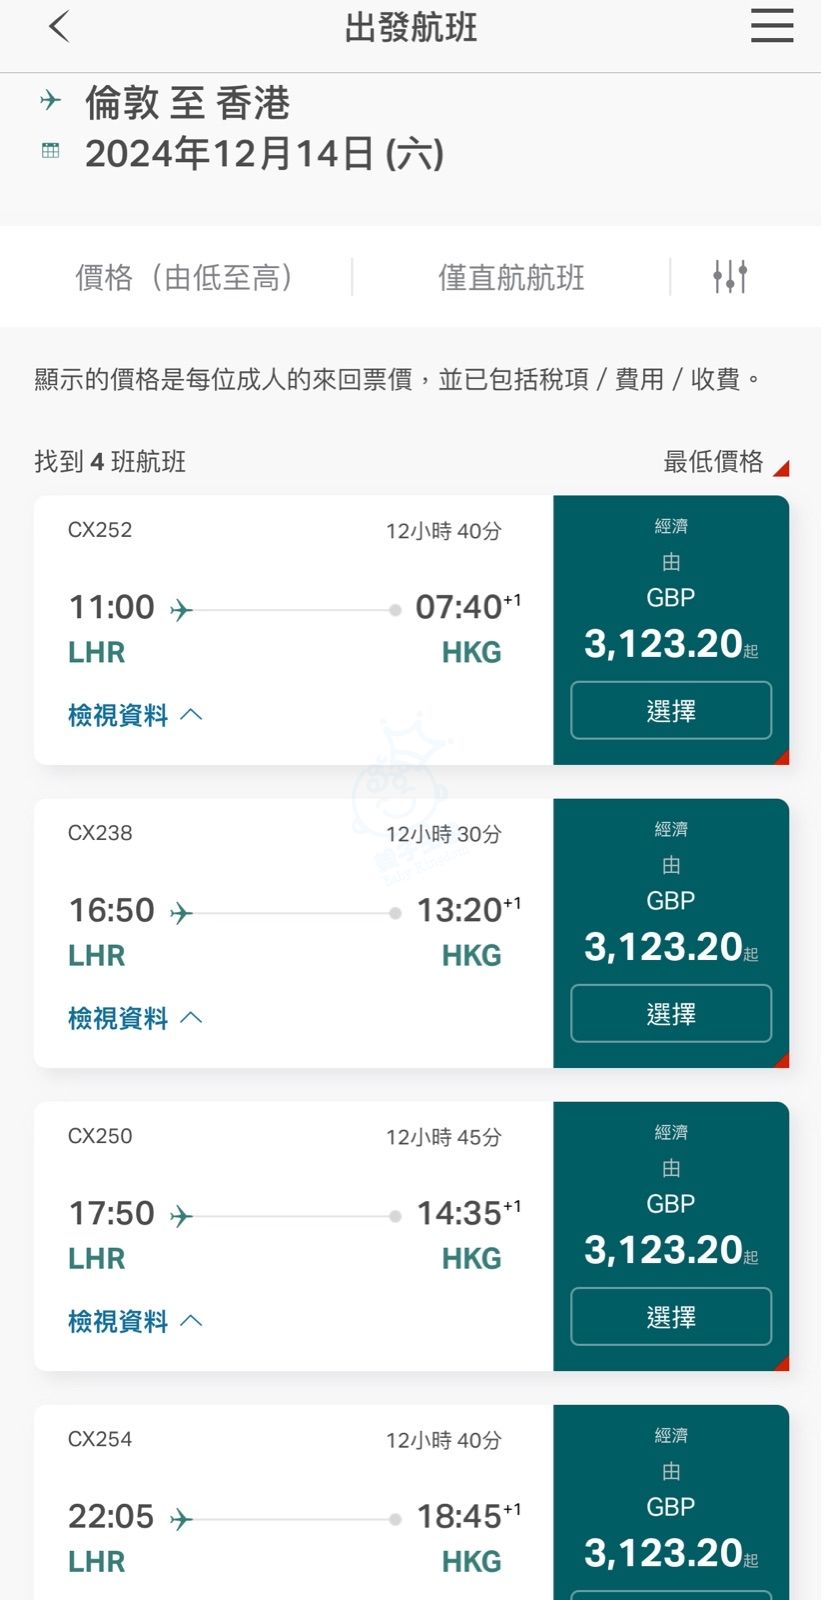This screenshot has height=1600, width=822.
Task: Tap the 倫敦 至 香港 route title
Action: (187, 103)
